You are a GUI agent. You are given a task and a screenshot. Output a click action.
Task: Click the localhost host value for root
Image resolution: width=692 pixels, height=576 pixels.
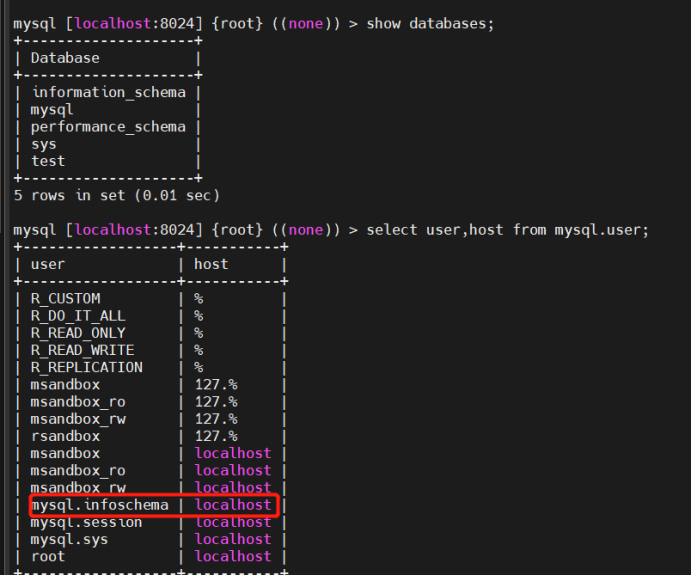233,557
